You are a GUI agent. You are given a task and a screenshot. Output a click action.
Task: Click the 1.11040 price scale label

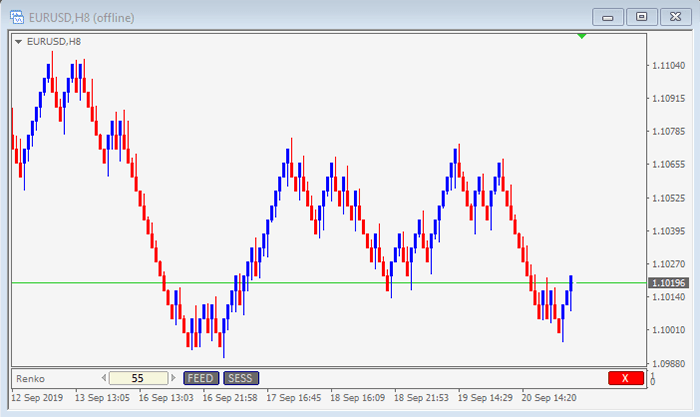(x=668, y=66)
